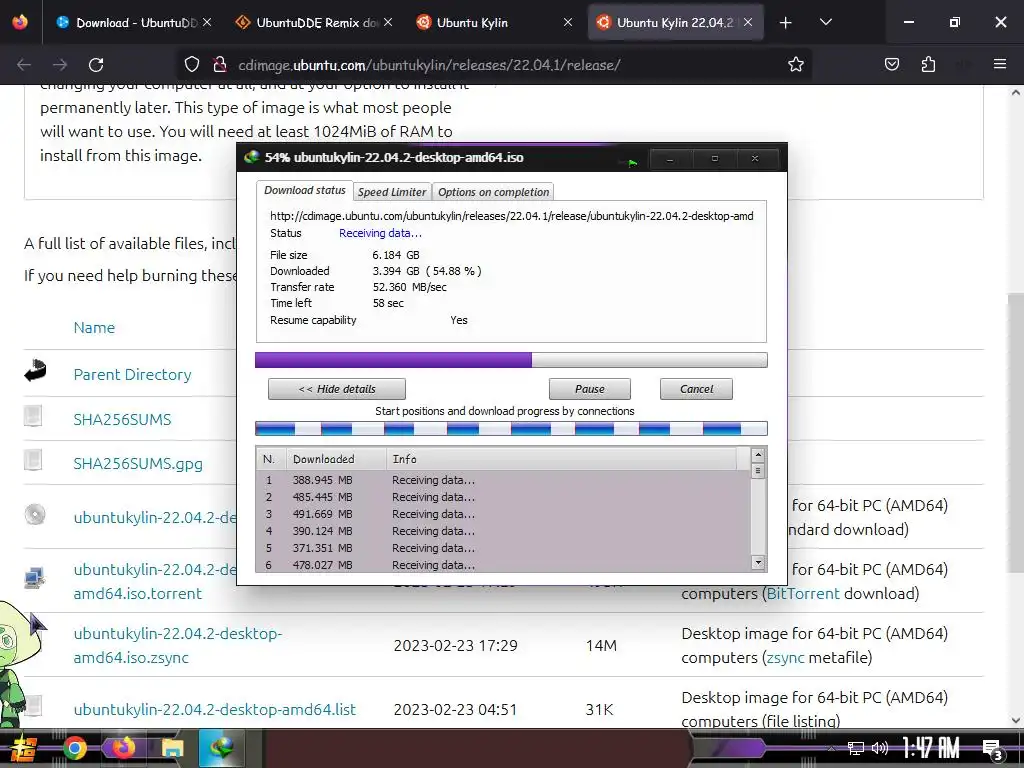Click the Info column header
The height and width of the screenshot is (768, 1024).
(x=562, y=459)
